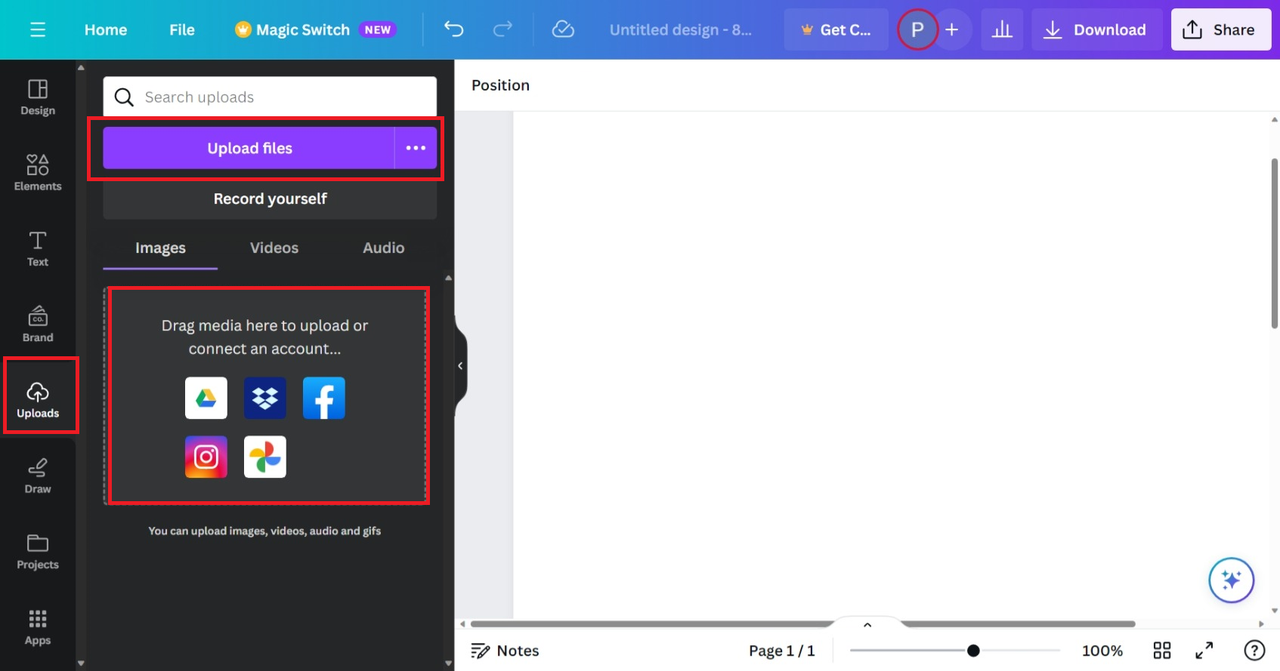1280x671 pixels.
Task: Open the Text side panel
Action: [x=38, y=249]
